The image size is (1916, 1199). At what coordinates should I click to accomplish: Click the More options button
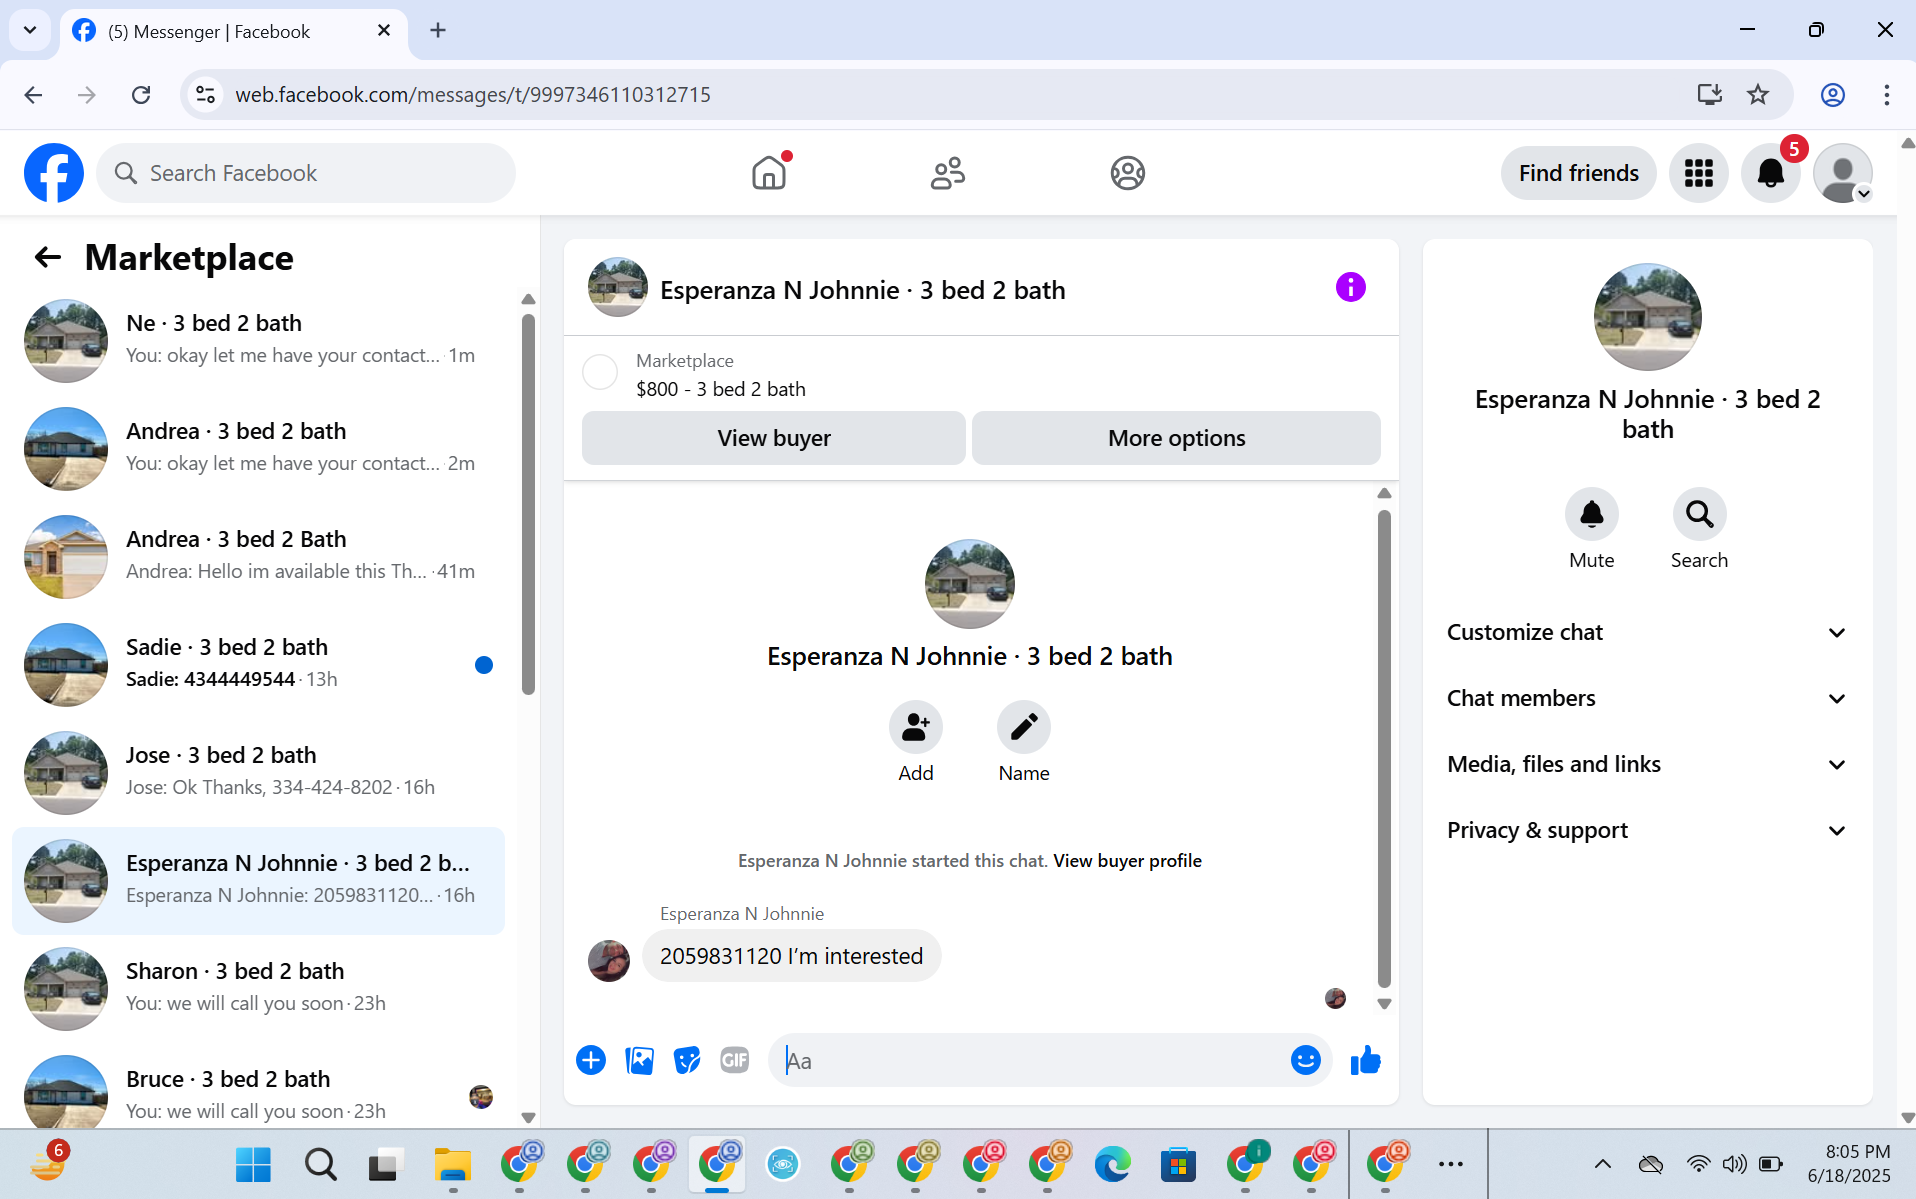[1176, 438]
